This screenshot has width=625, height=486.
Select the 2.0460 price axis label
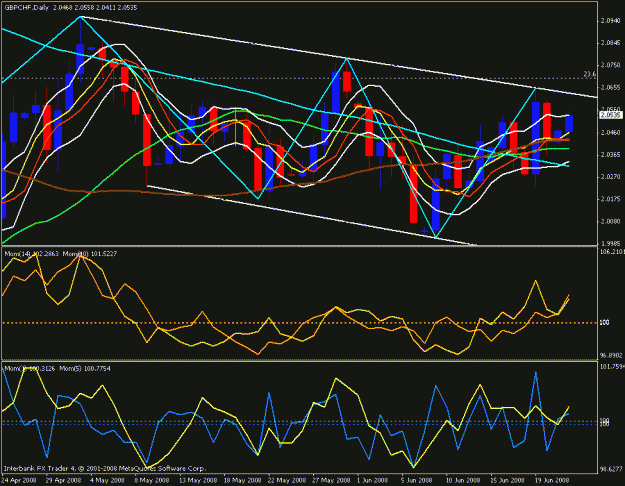click(610, 132)
